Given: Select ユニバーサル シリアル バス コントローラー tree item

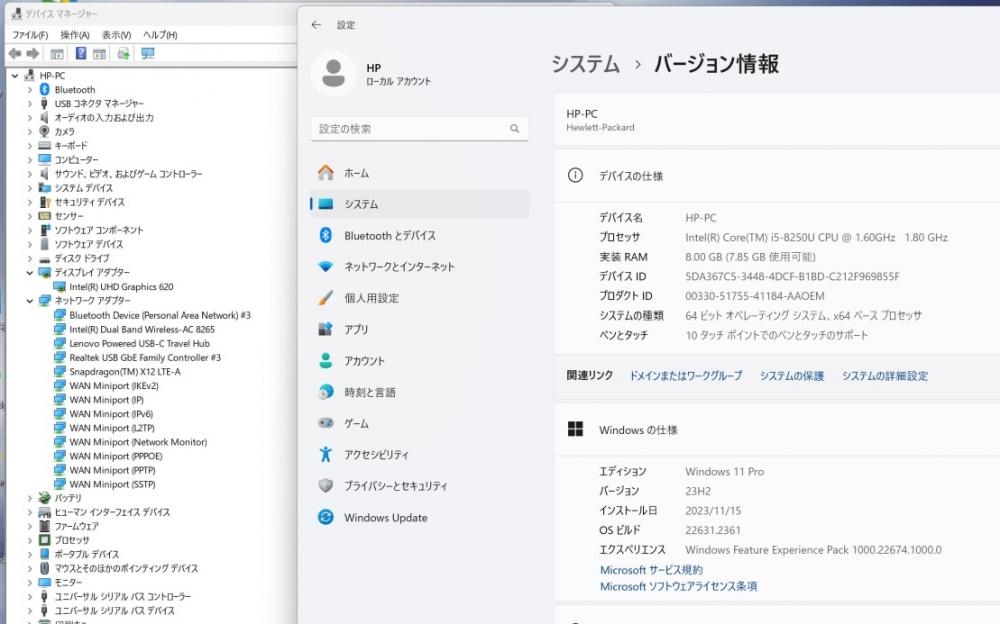Looking at the screenshot, I should [122, 596].
